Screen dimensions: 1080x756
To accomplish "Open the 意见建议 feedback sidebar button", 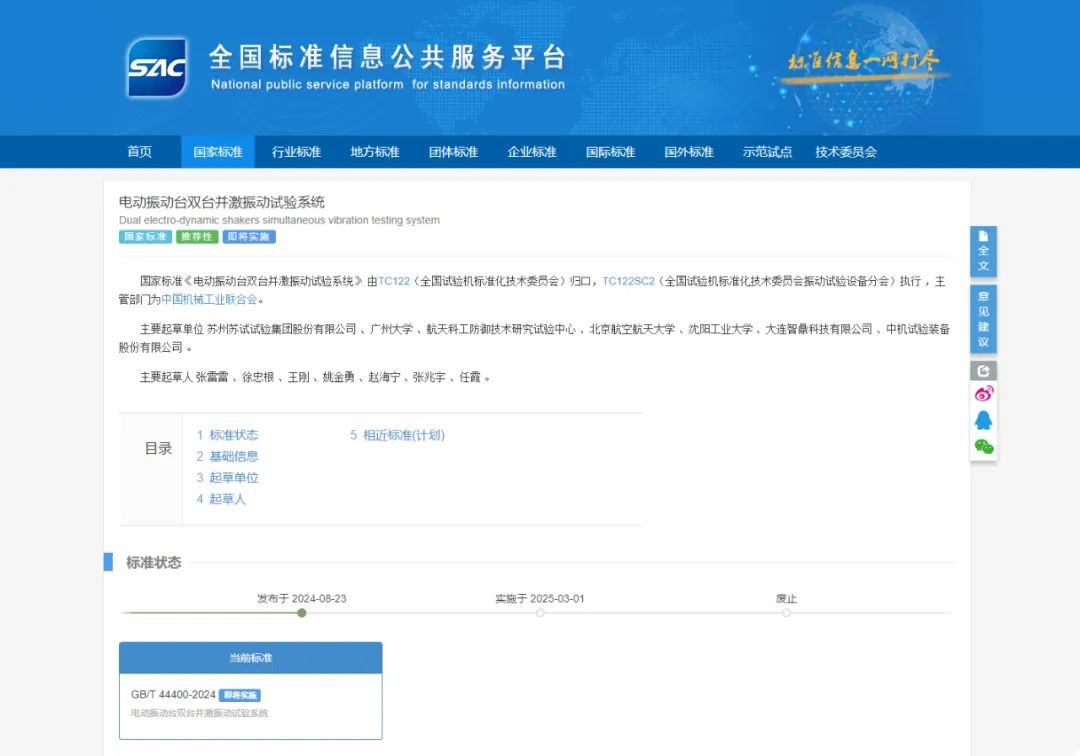I will point(983,319).
